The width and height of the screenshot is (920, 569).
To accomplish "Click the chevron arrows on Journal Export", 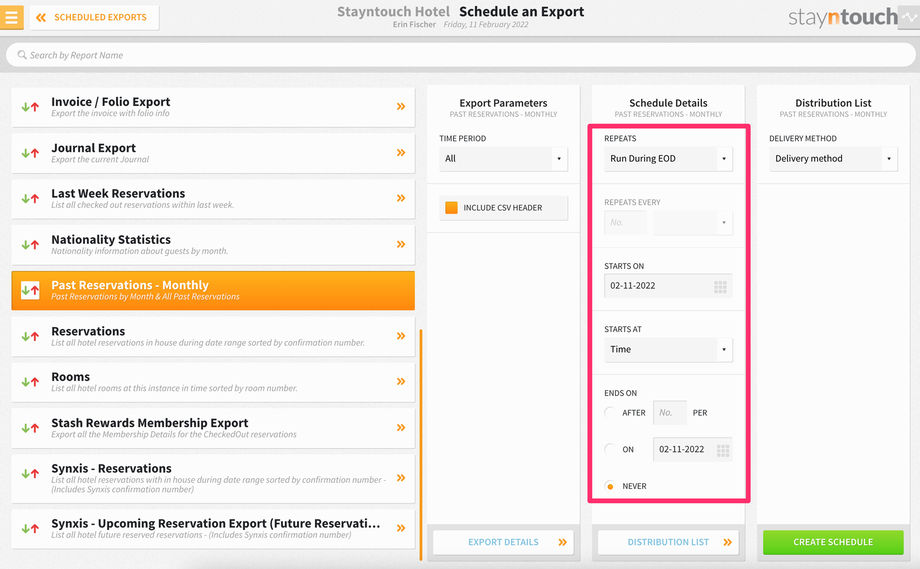I will [x=401, y=153].
